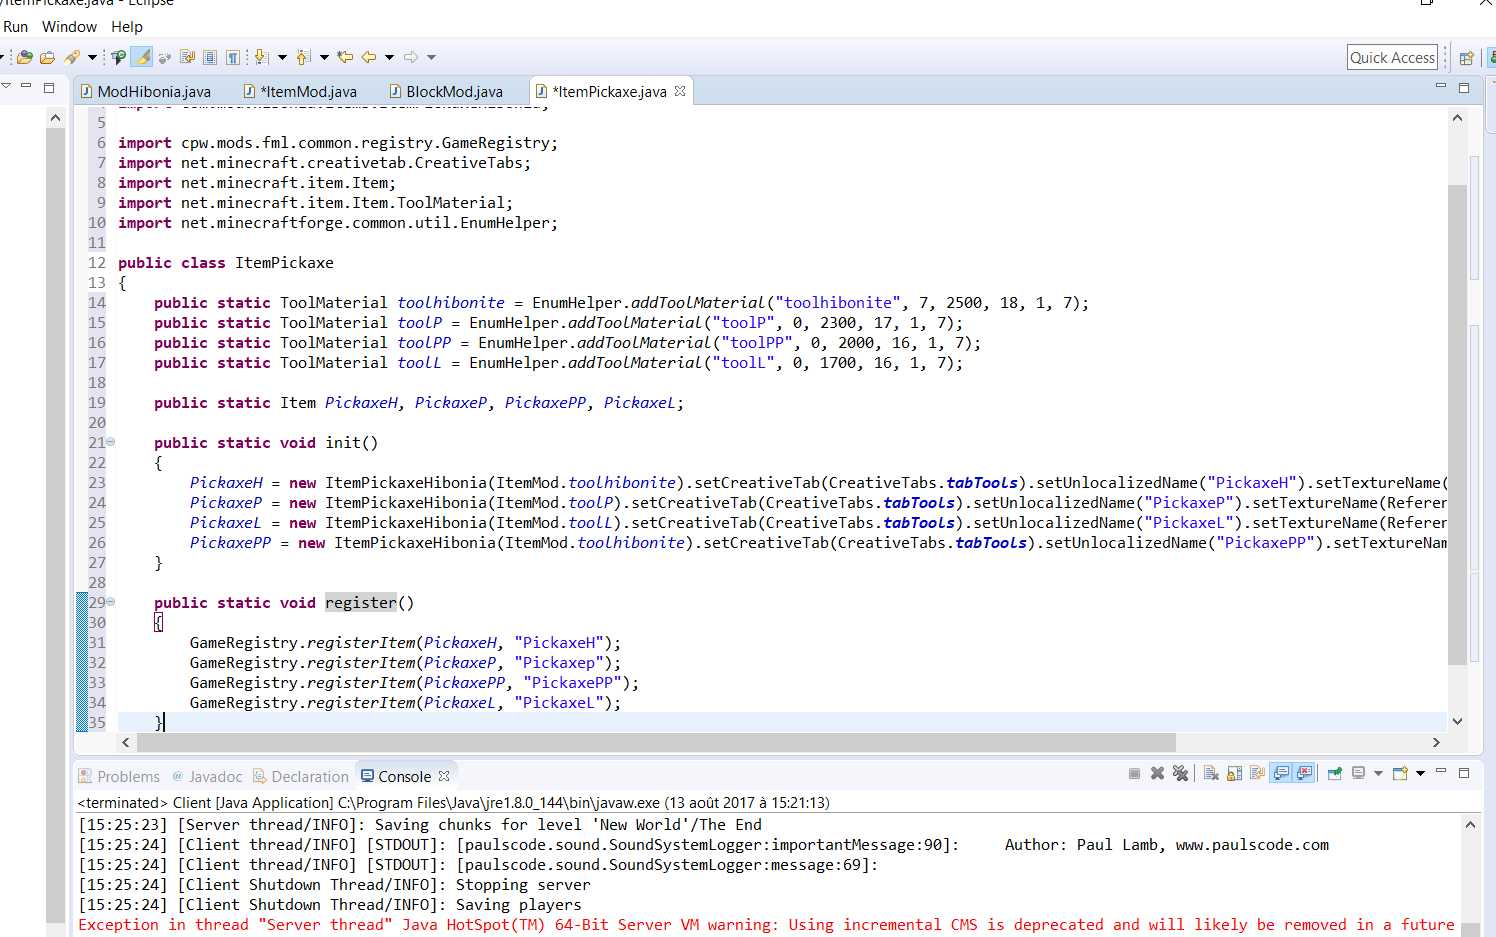
Task: Click the Search flashlight toolbar icon
Action: tap(72, 57)
